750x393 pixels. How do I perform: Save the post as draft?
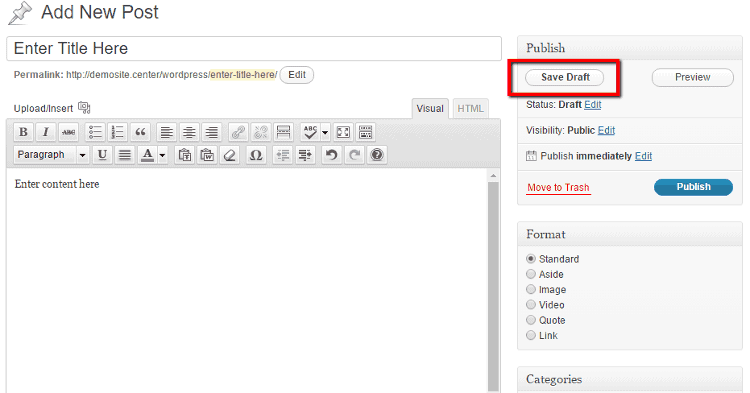tap(565, 77)
